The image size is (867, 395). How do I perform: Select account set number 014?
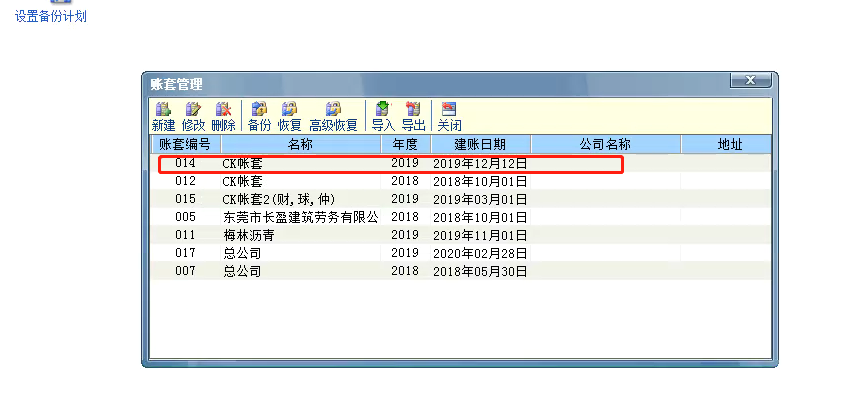[186, 164]
